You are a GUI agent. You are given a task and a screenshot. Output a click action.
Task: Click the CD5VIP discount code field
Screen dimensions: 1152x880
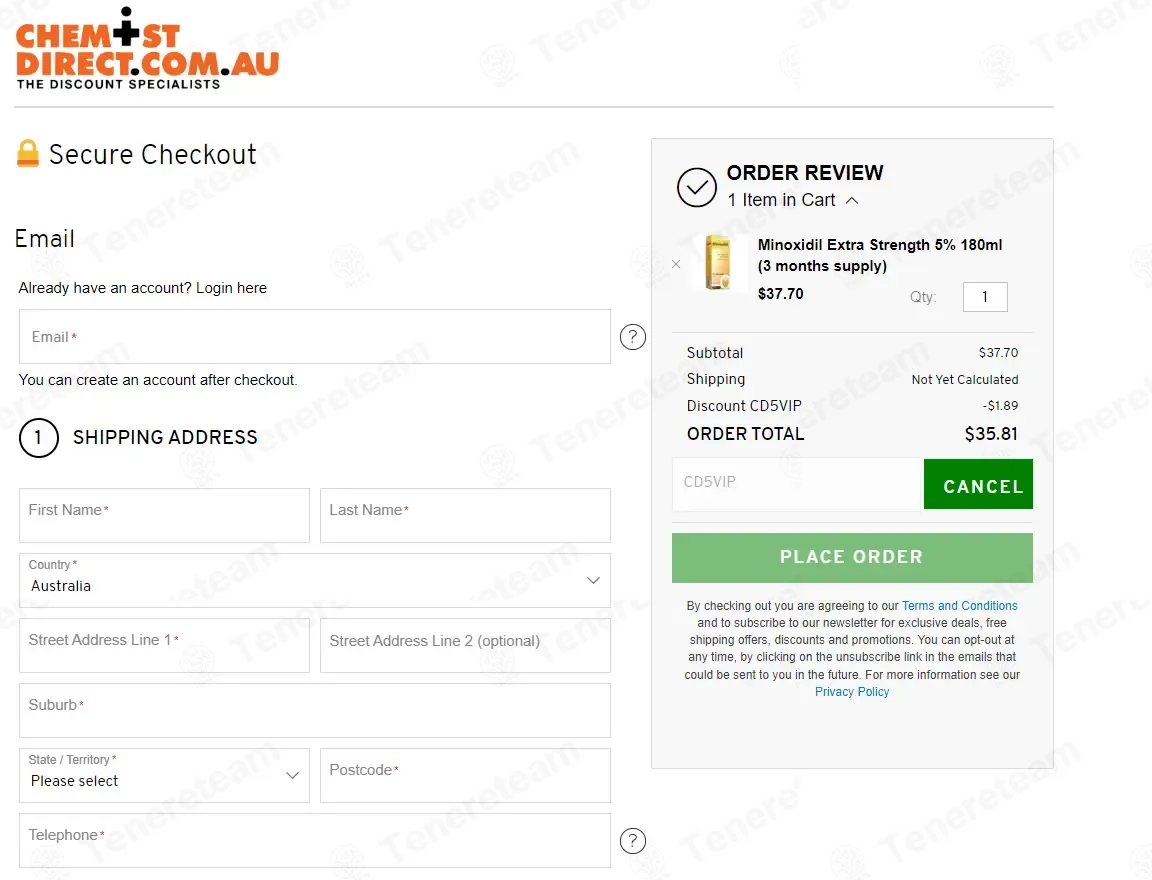tap(796, 484)
